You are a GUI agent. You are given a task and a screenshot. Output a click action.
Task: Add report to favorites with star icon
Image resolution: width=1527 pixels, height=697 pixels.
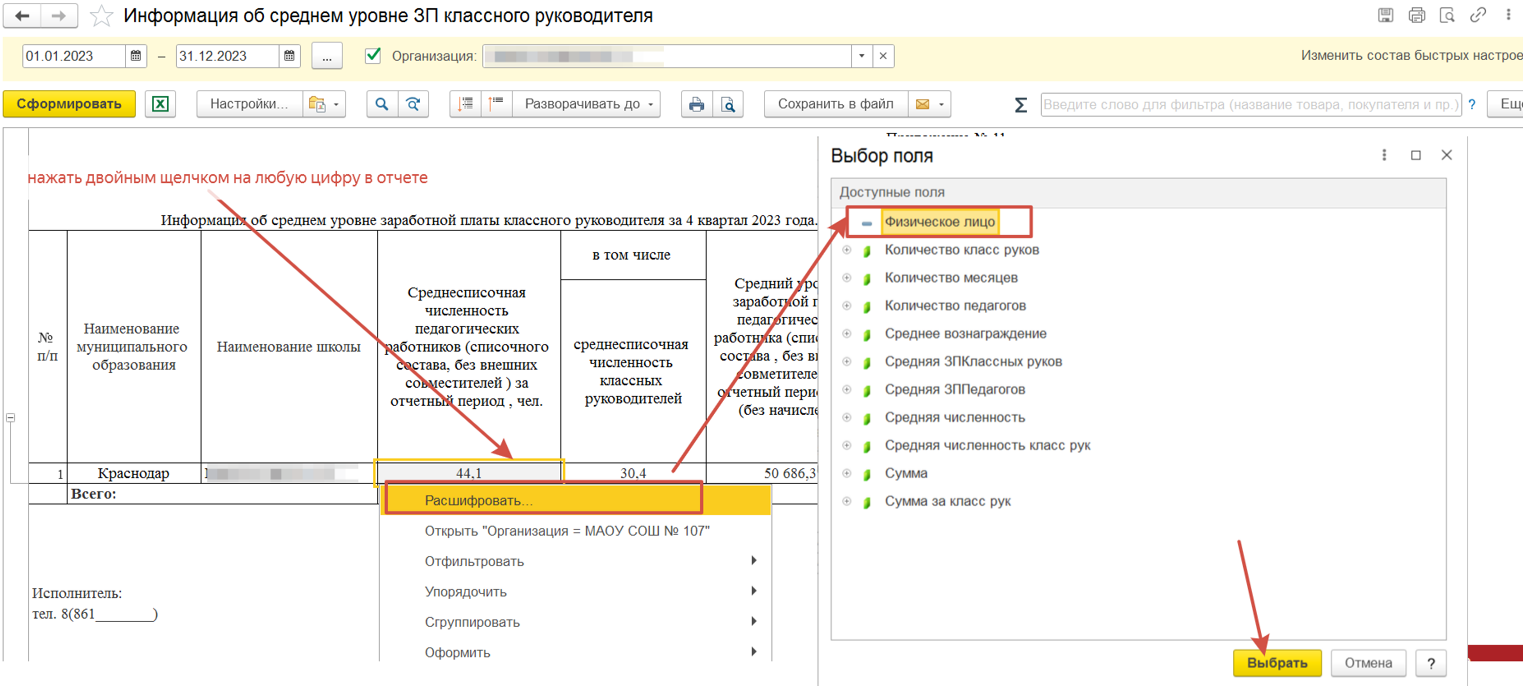[101, 16]
